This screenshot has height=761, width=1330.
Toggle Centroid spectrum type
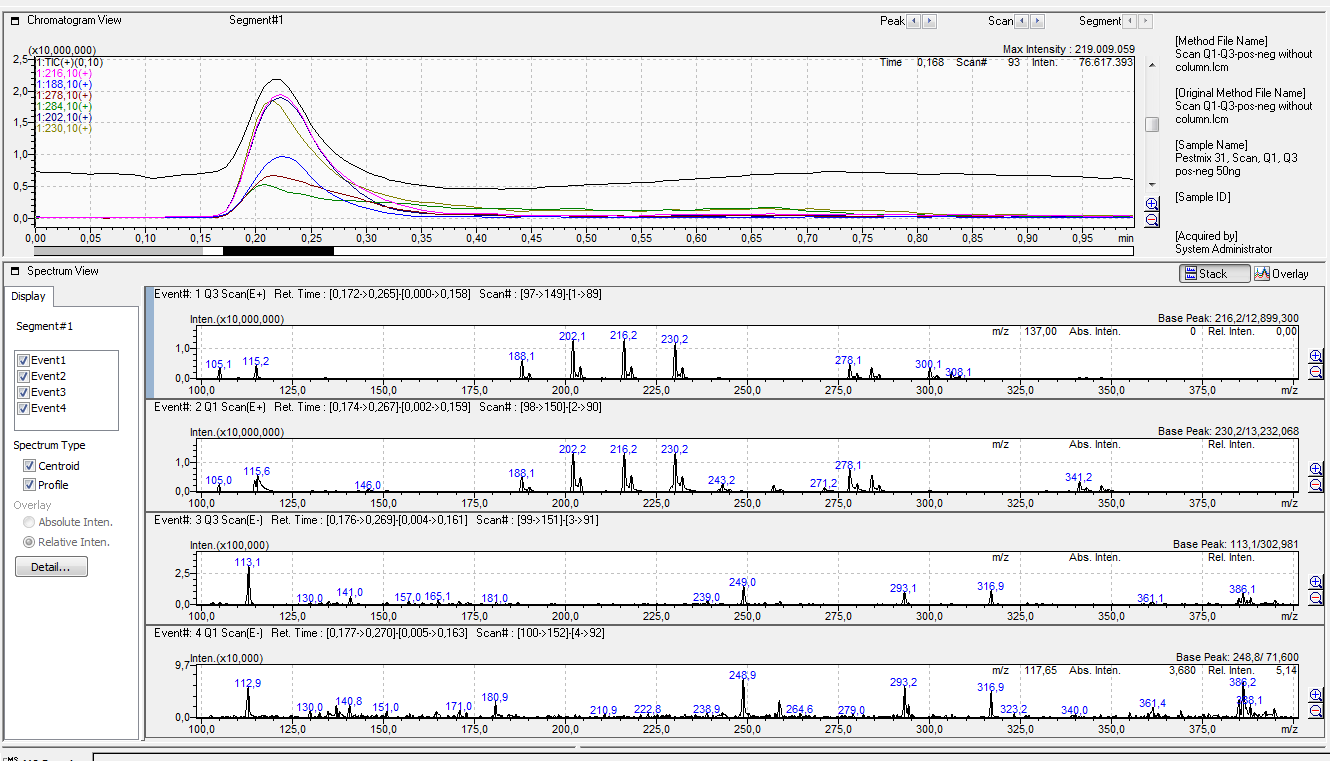coord(30,466)
